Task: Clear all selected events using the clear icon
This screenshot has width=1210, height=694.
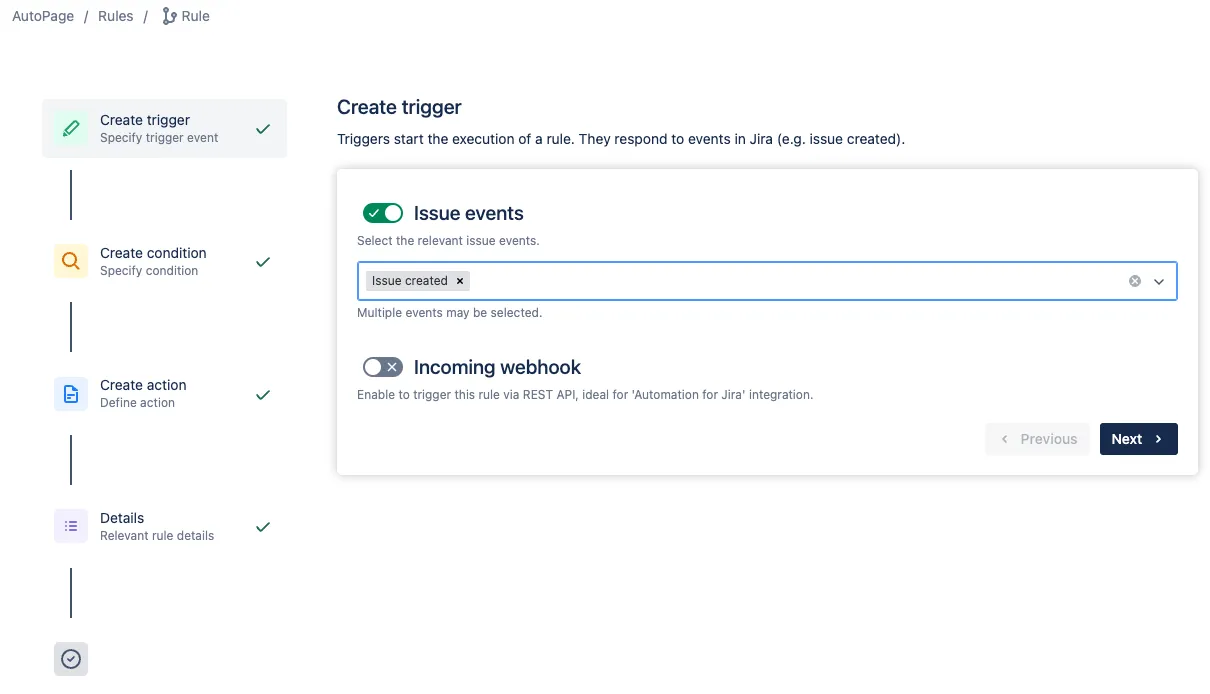Action: pyautogui.click(x=1134, y=281)
